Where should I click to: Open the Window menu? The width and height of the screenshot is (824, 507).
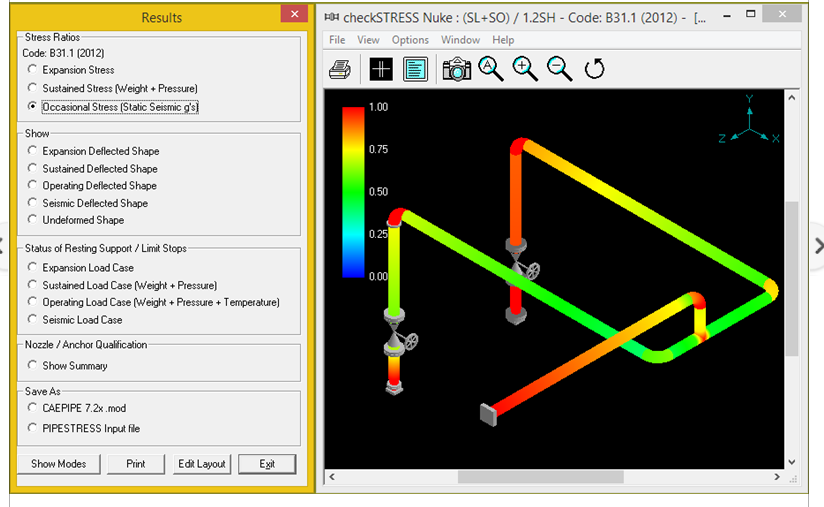point(460,40)
